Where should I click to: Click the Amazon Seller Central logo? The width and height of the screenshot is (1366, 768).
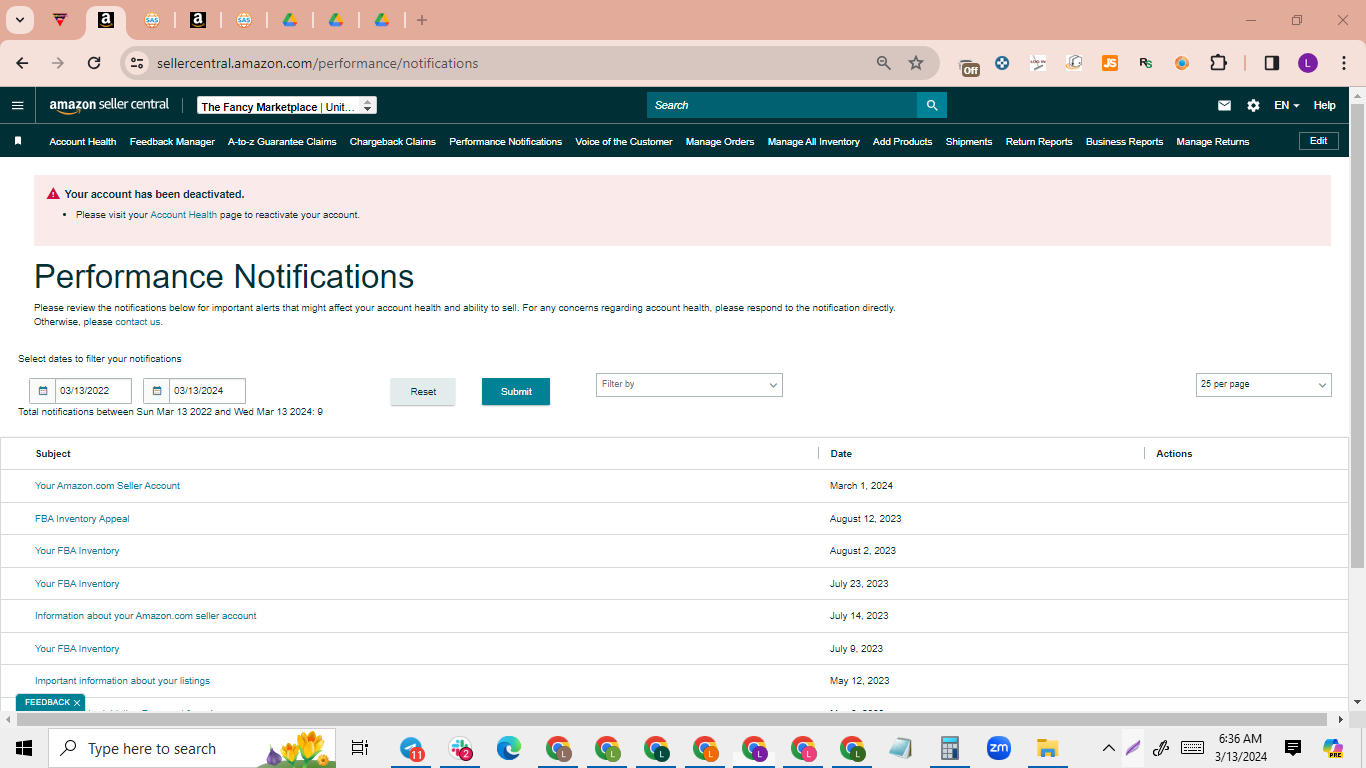pyautogui.click(x=109, y=105)
